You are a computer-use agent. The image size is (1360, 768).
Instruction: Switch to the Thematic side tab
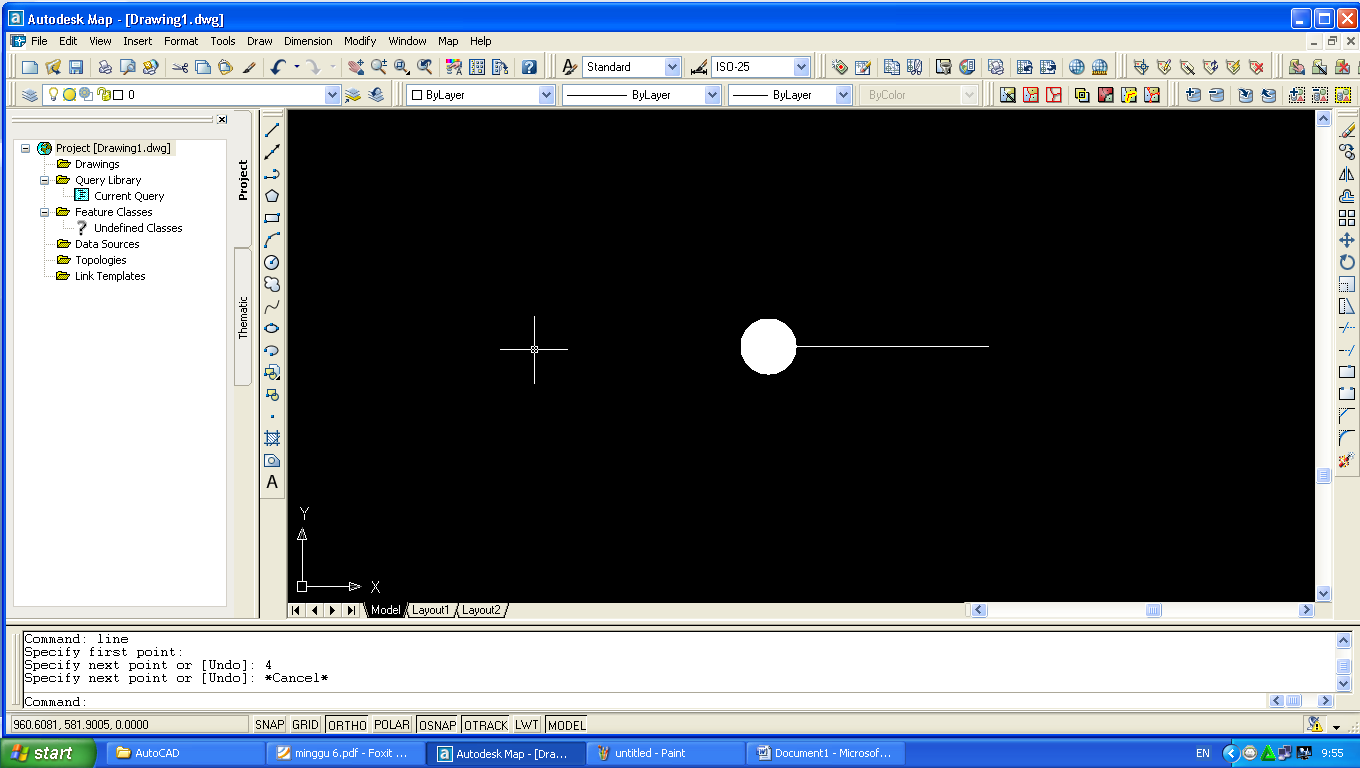tap(243, 317)
